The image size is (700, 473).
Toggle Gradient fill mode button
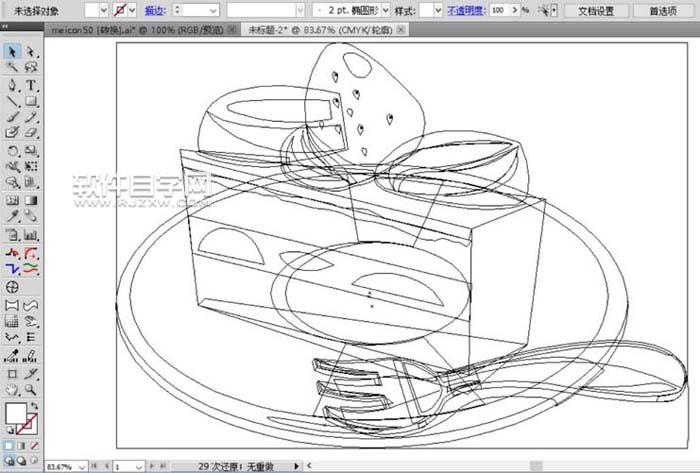pos(21,445)
